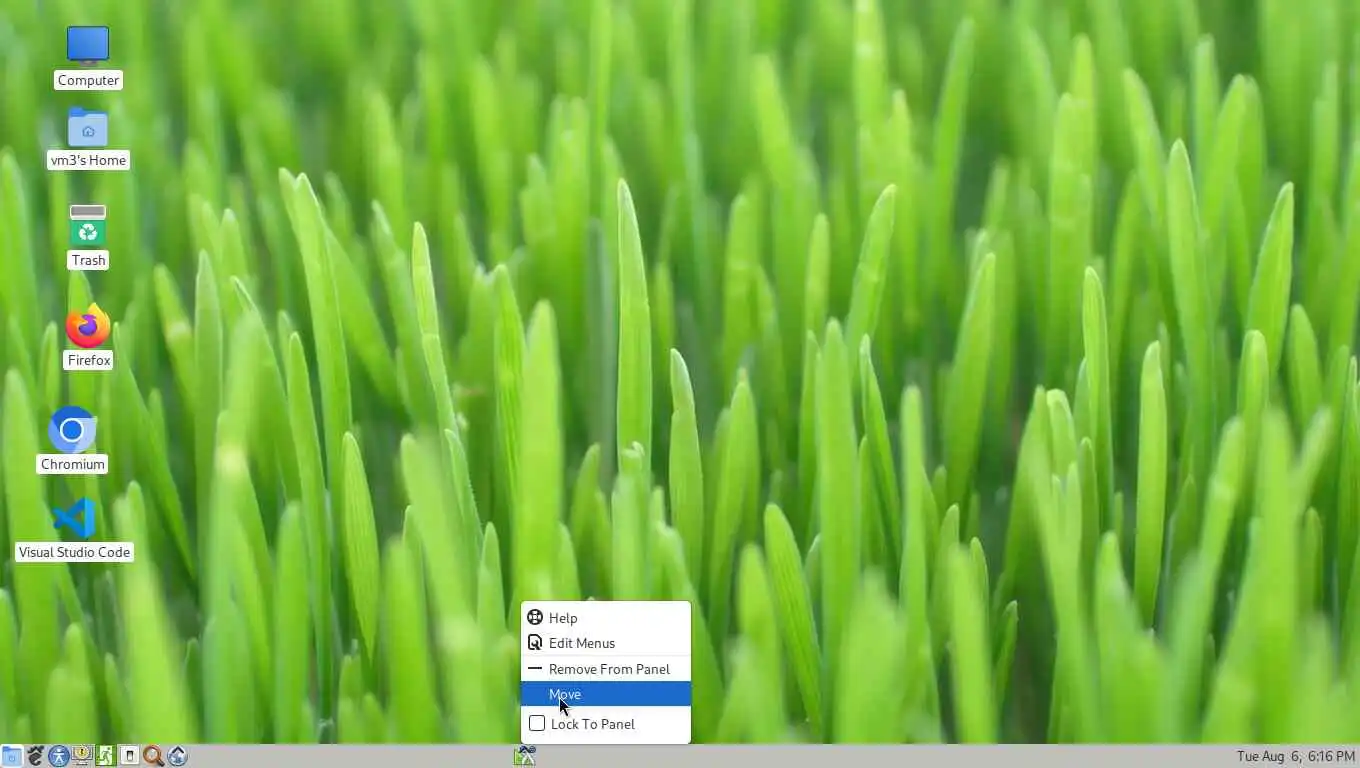This screenshot has width=1360, height=768.
Task: Click the white device icon in panel
Action: point(129,756)
